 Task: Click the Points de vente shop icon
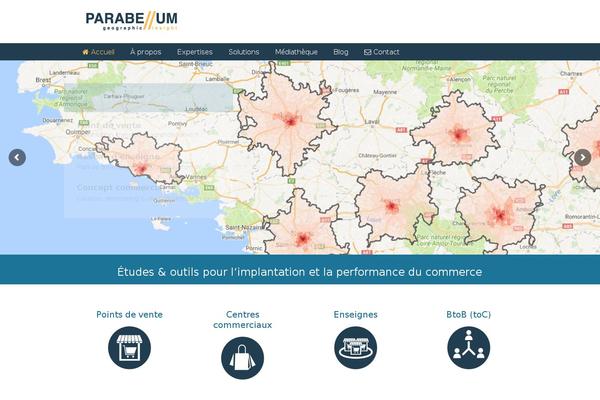point(129,348)
